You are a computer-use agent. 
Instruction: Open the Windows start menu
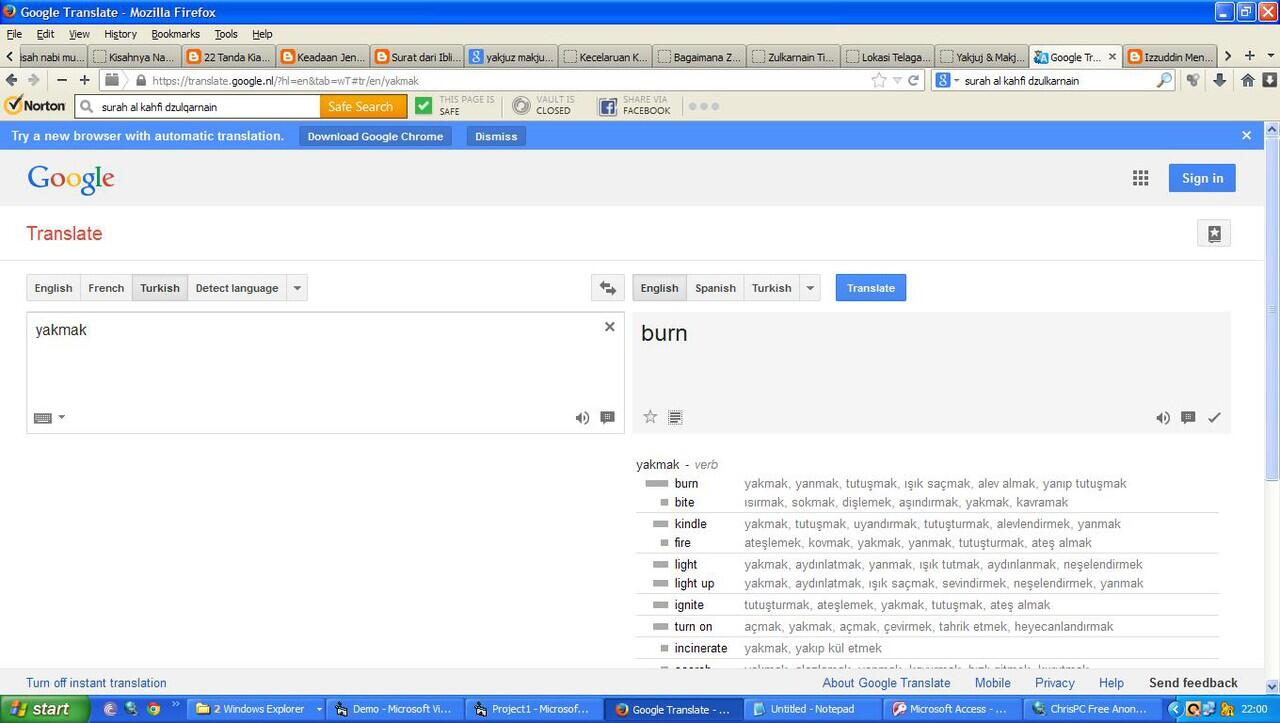47,709
